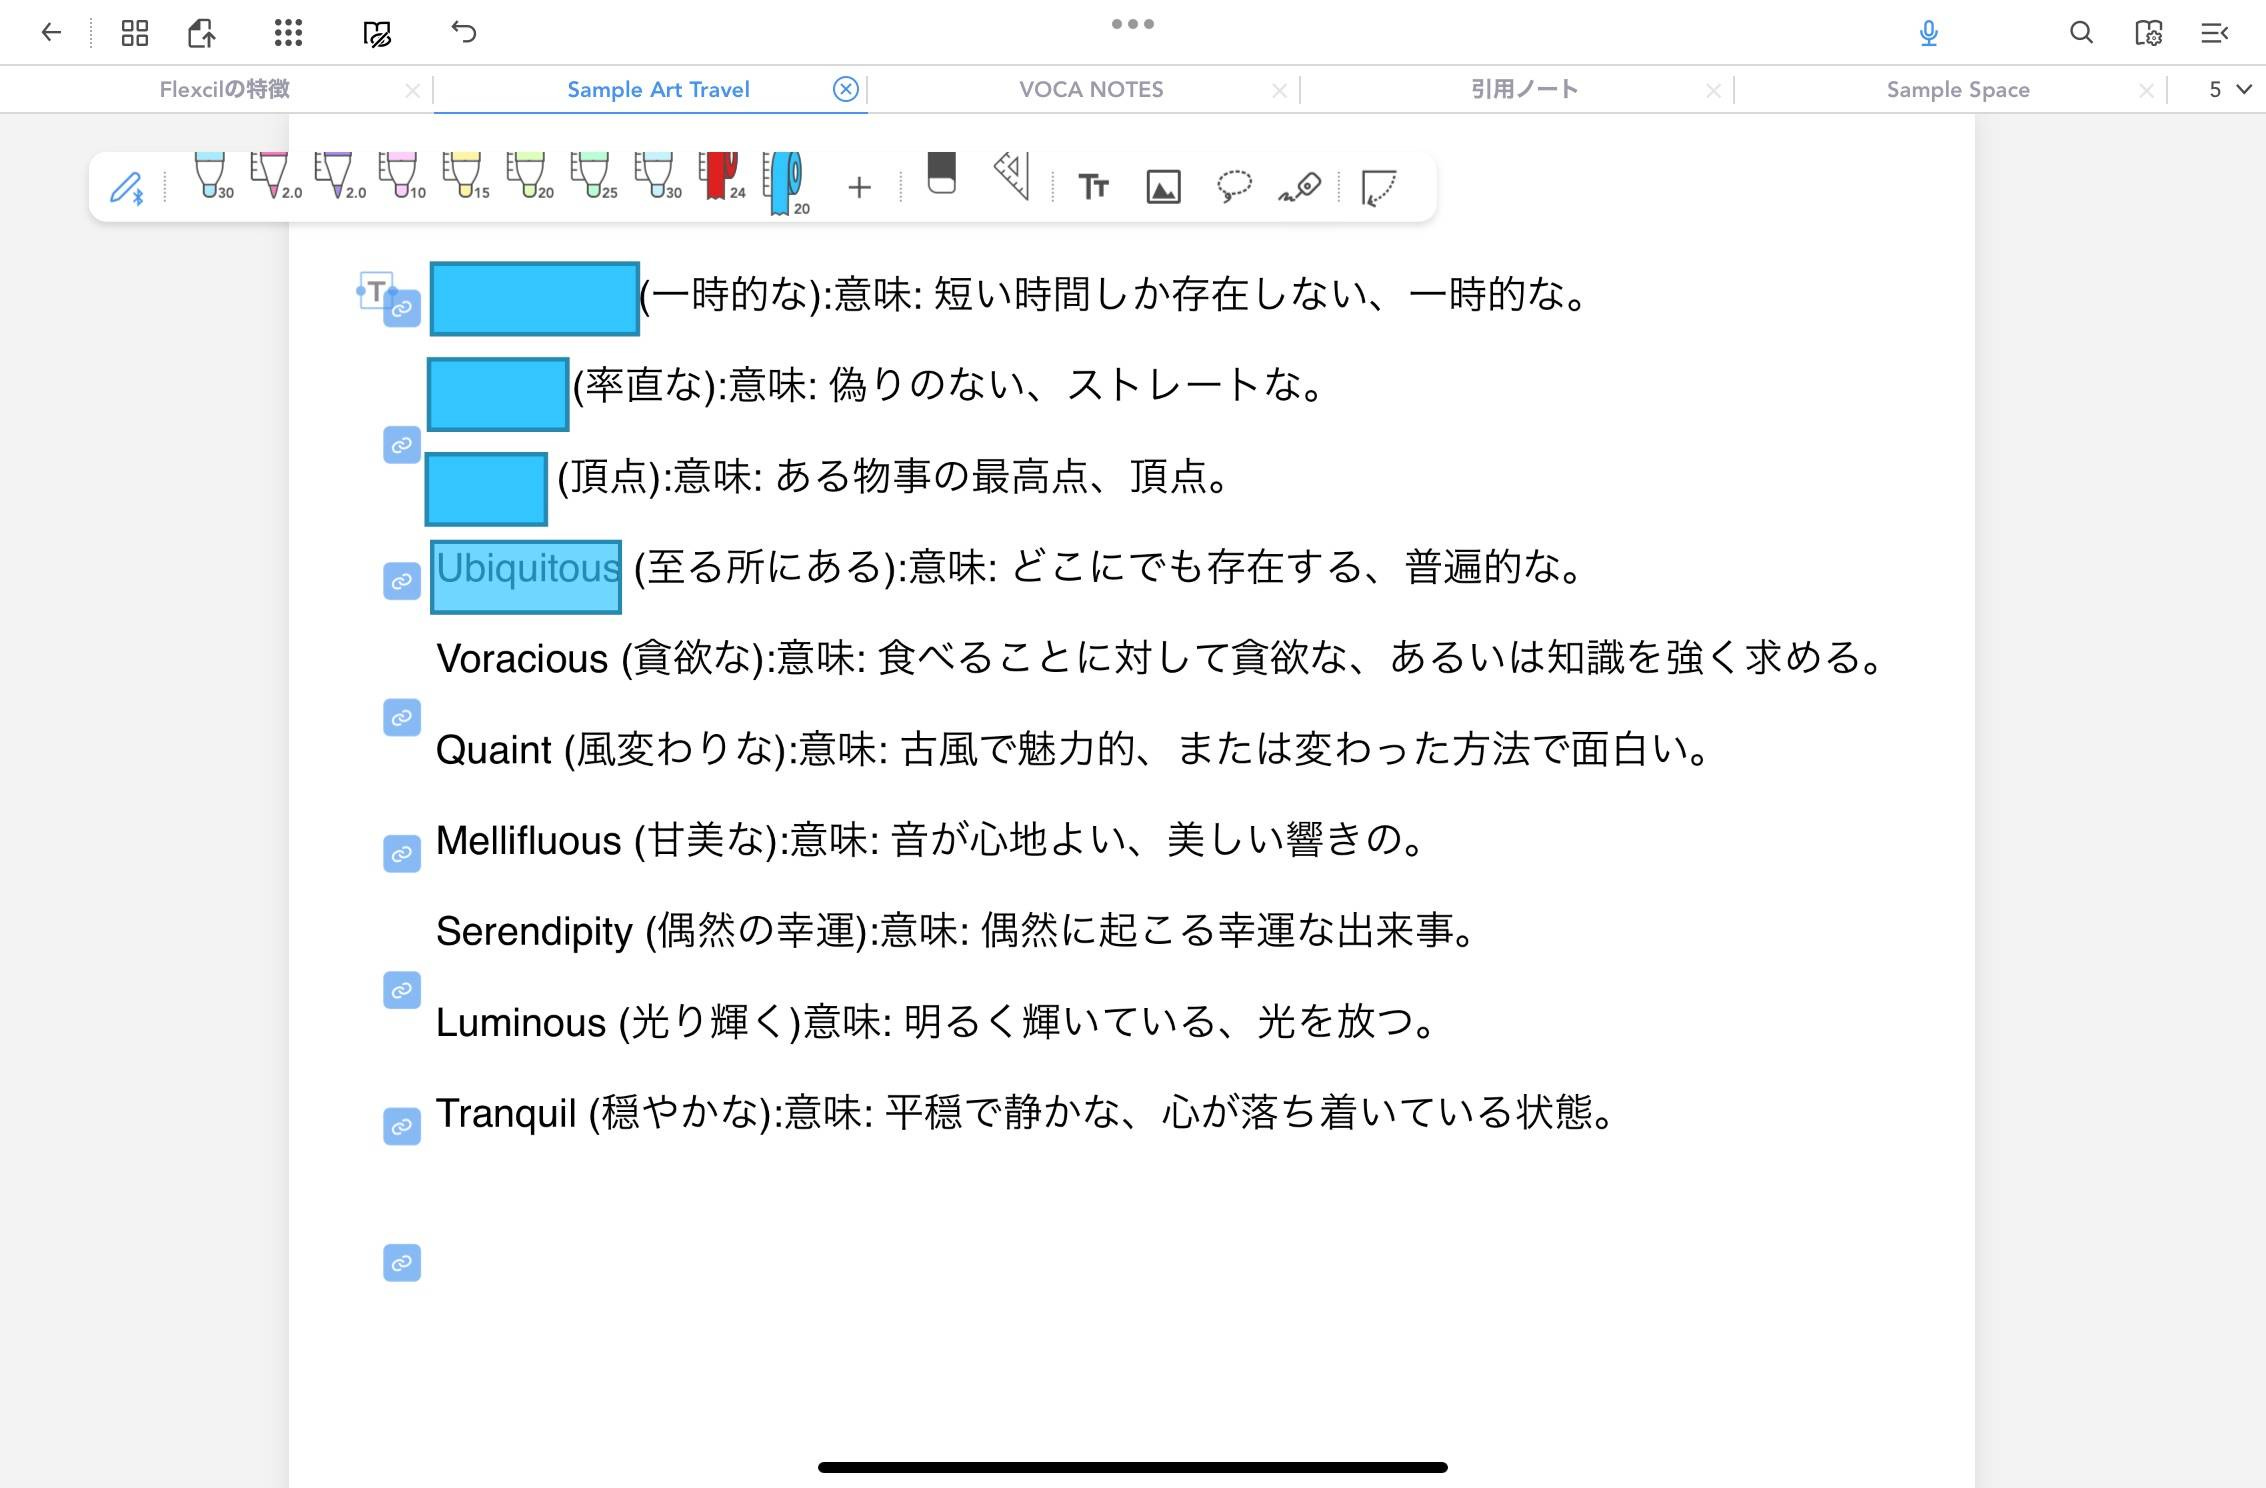Close the Sample Art Travel tab
Viewport: 2266px width, 1488px height.
[x=846, y=89]
